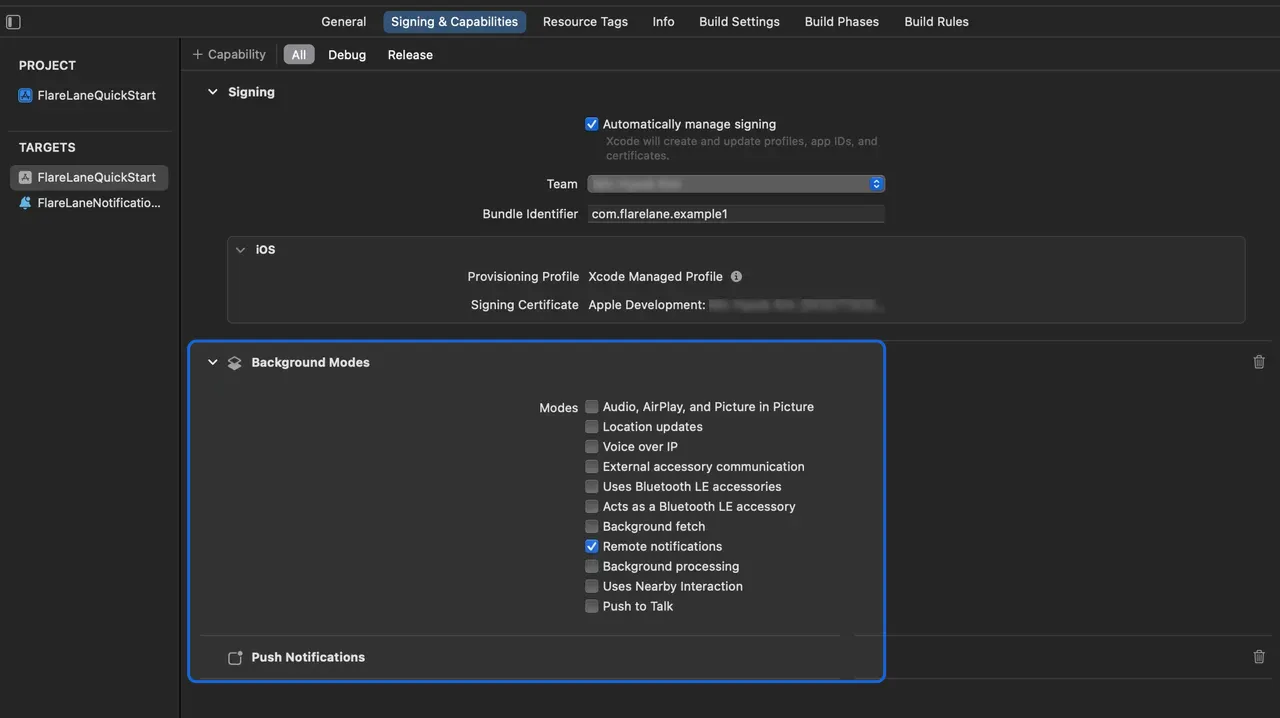Delete the Background Modes capability
Screen dimensions: 1280x718
[1259, 362]
